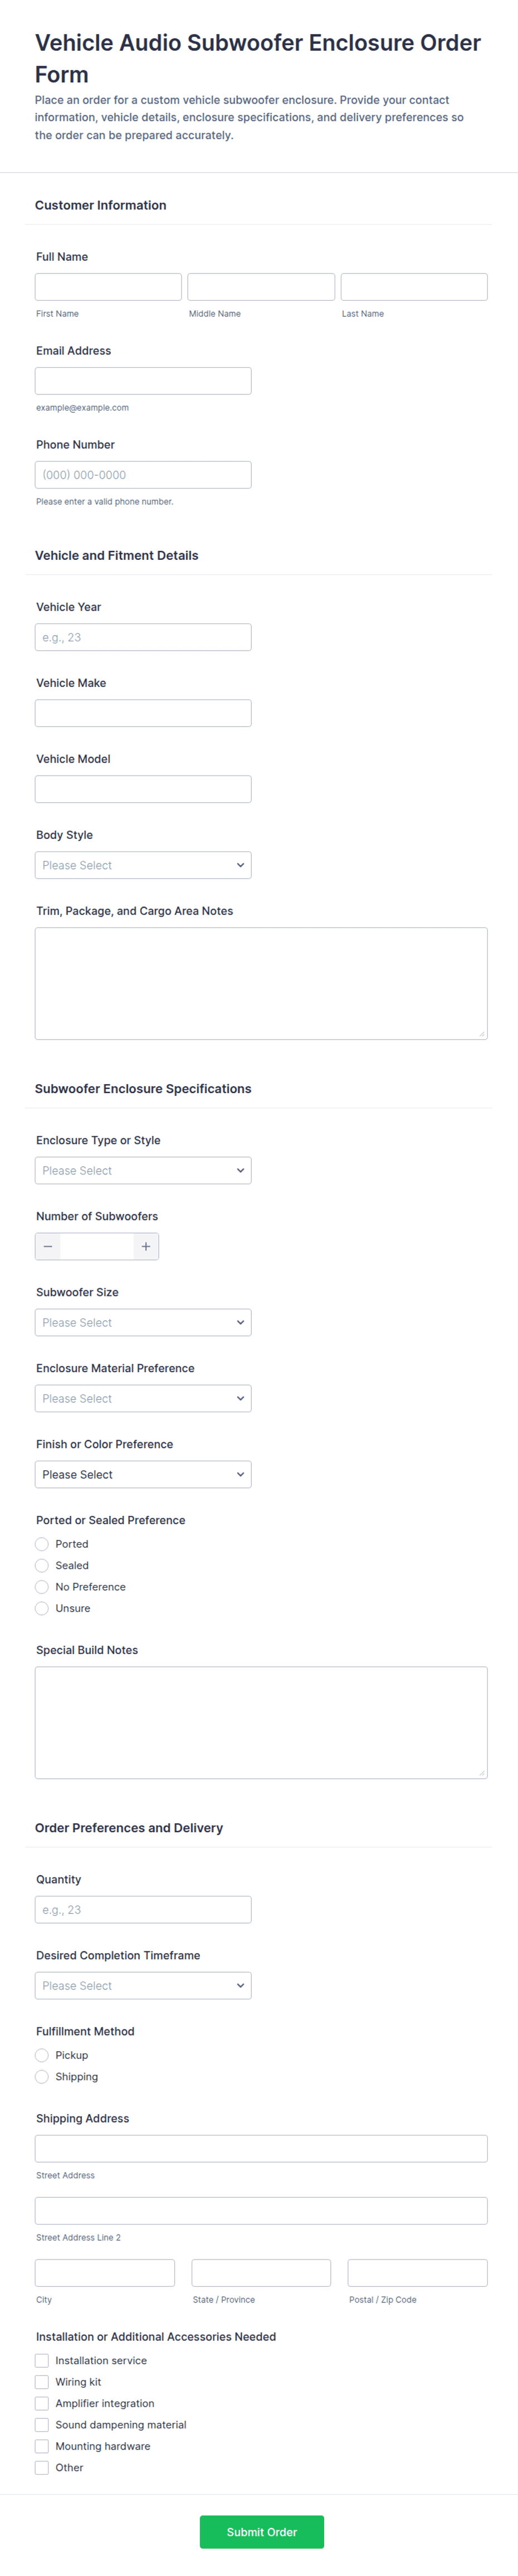Open the Body Style dropdown

pos(143,865)
